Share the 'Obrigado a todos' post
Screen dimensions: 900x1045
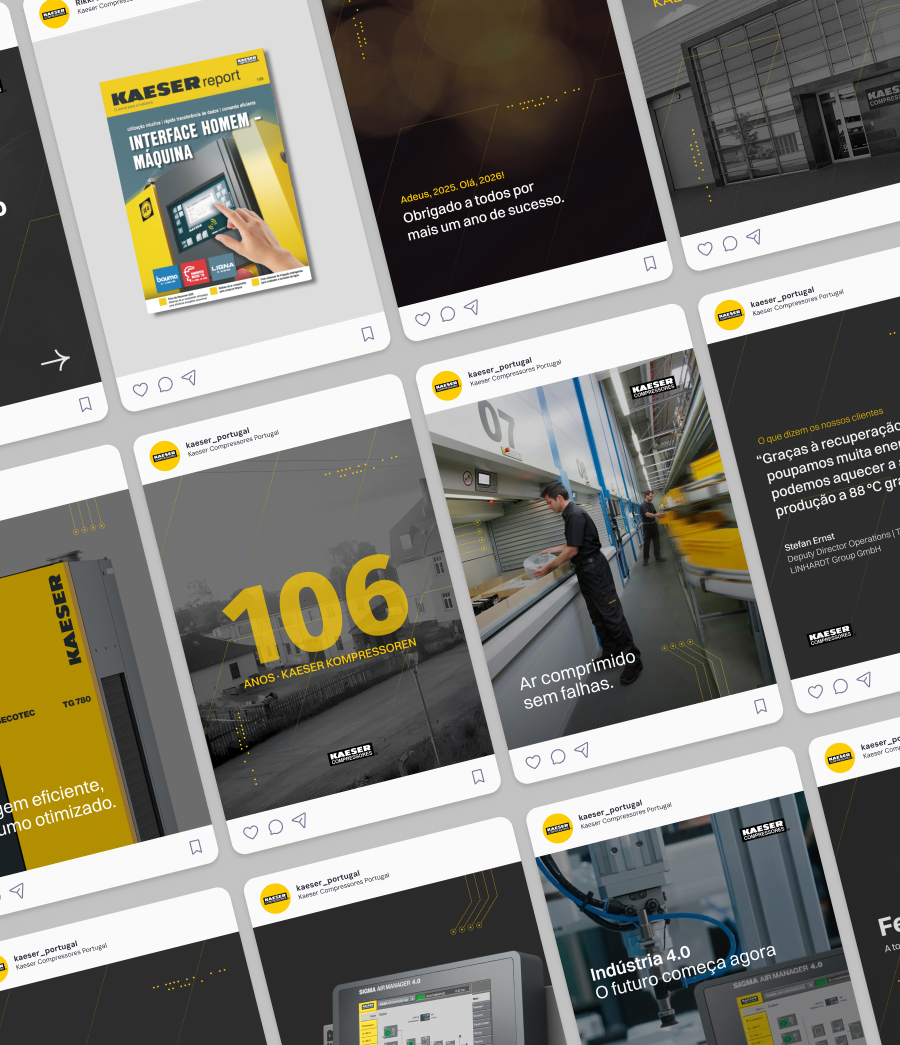tap(472, 307)
